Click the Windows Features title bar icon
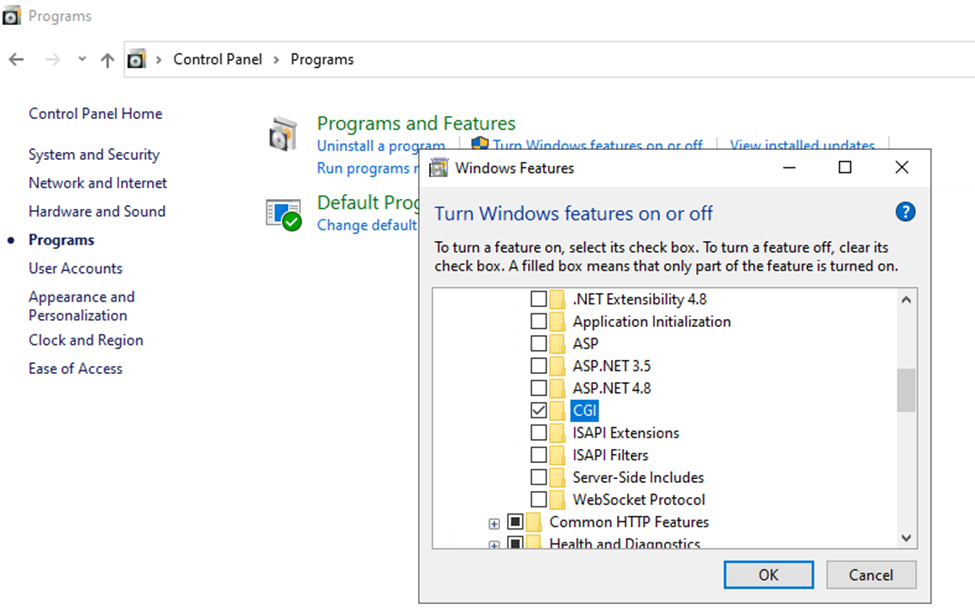The width and height of the screenshot is (975, 615). [438, 168]
